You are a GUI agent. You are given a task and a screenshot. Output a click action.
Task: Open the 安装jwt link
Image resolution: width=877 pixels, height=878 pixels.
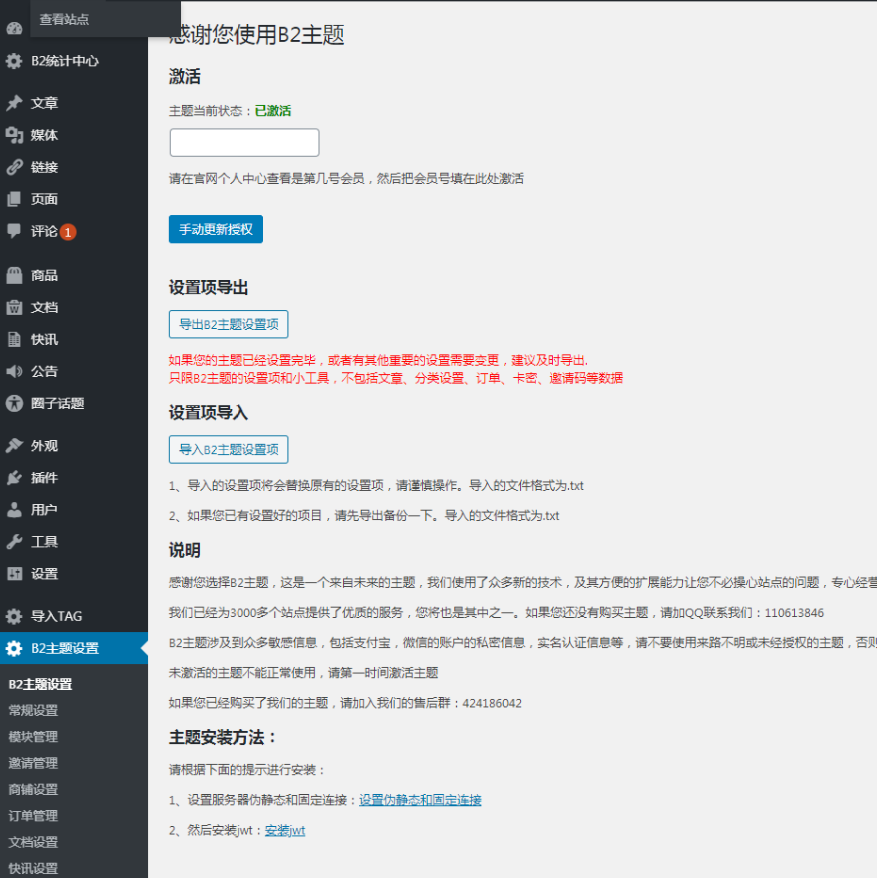tap(284, 830)
